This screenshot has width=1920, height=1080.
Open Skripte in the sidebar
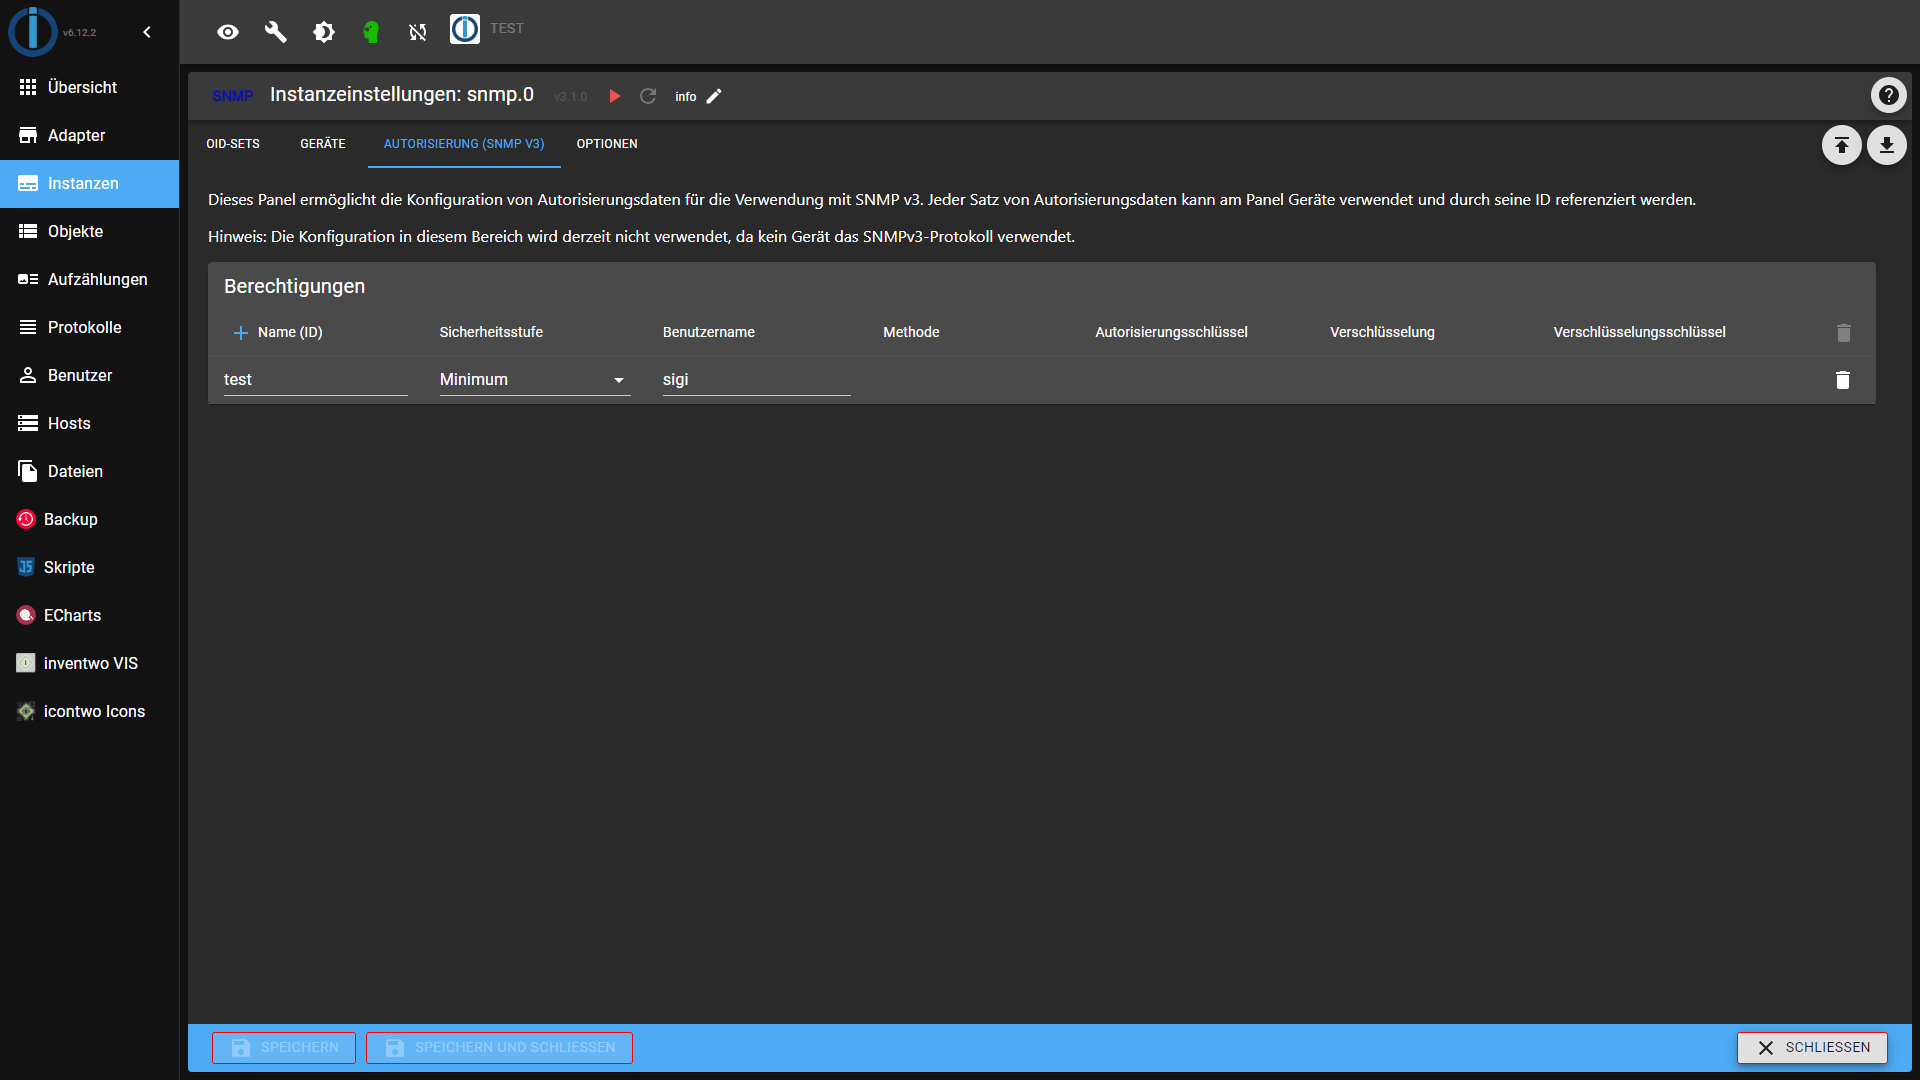pyautogui.click(x=89, y=567)
